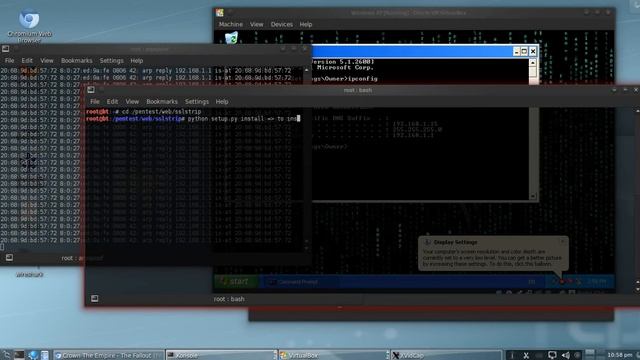The image size is (640, 360).
Task: Click the round tray icon after the volume icon
Action: (x=577, y=356)
